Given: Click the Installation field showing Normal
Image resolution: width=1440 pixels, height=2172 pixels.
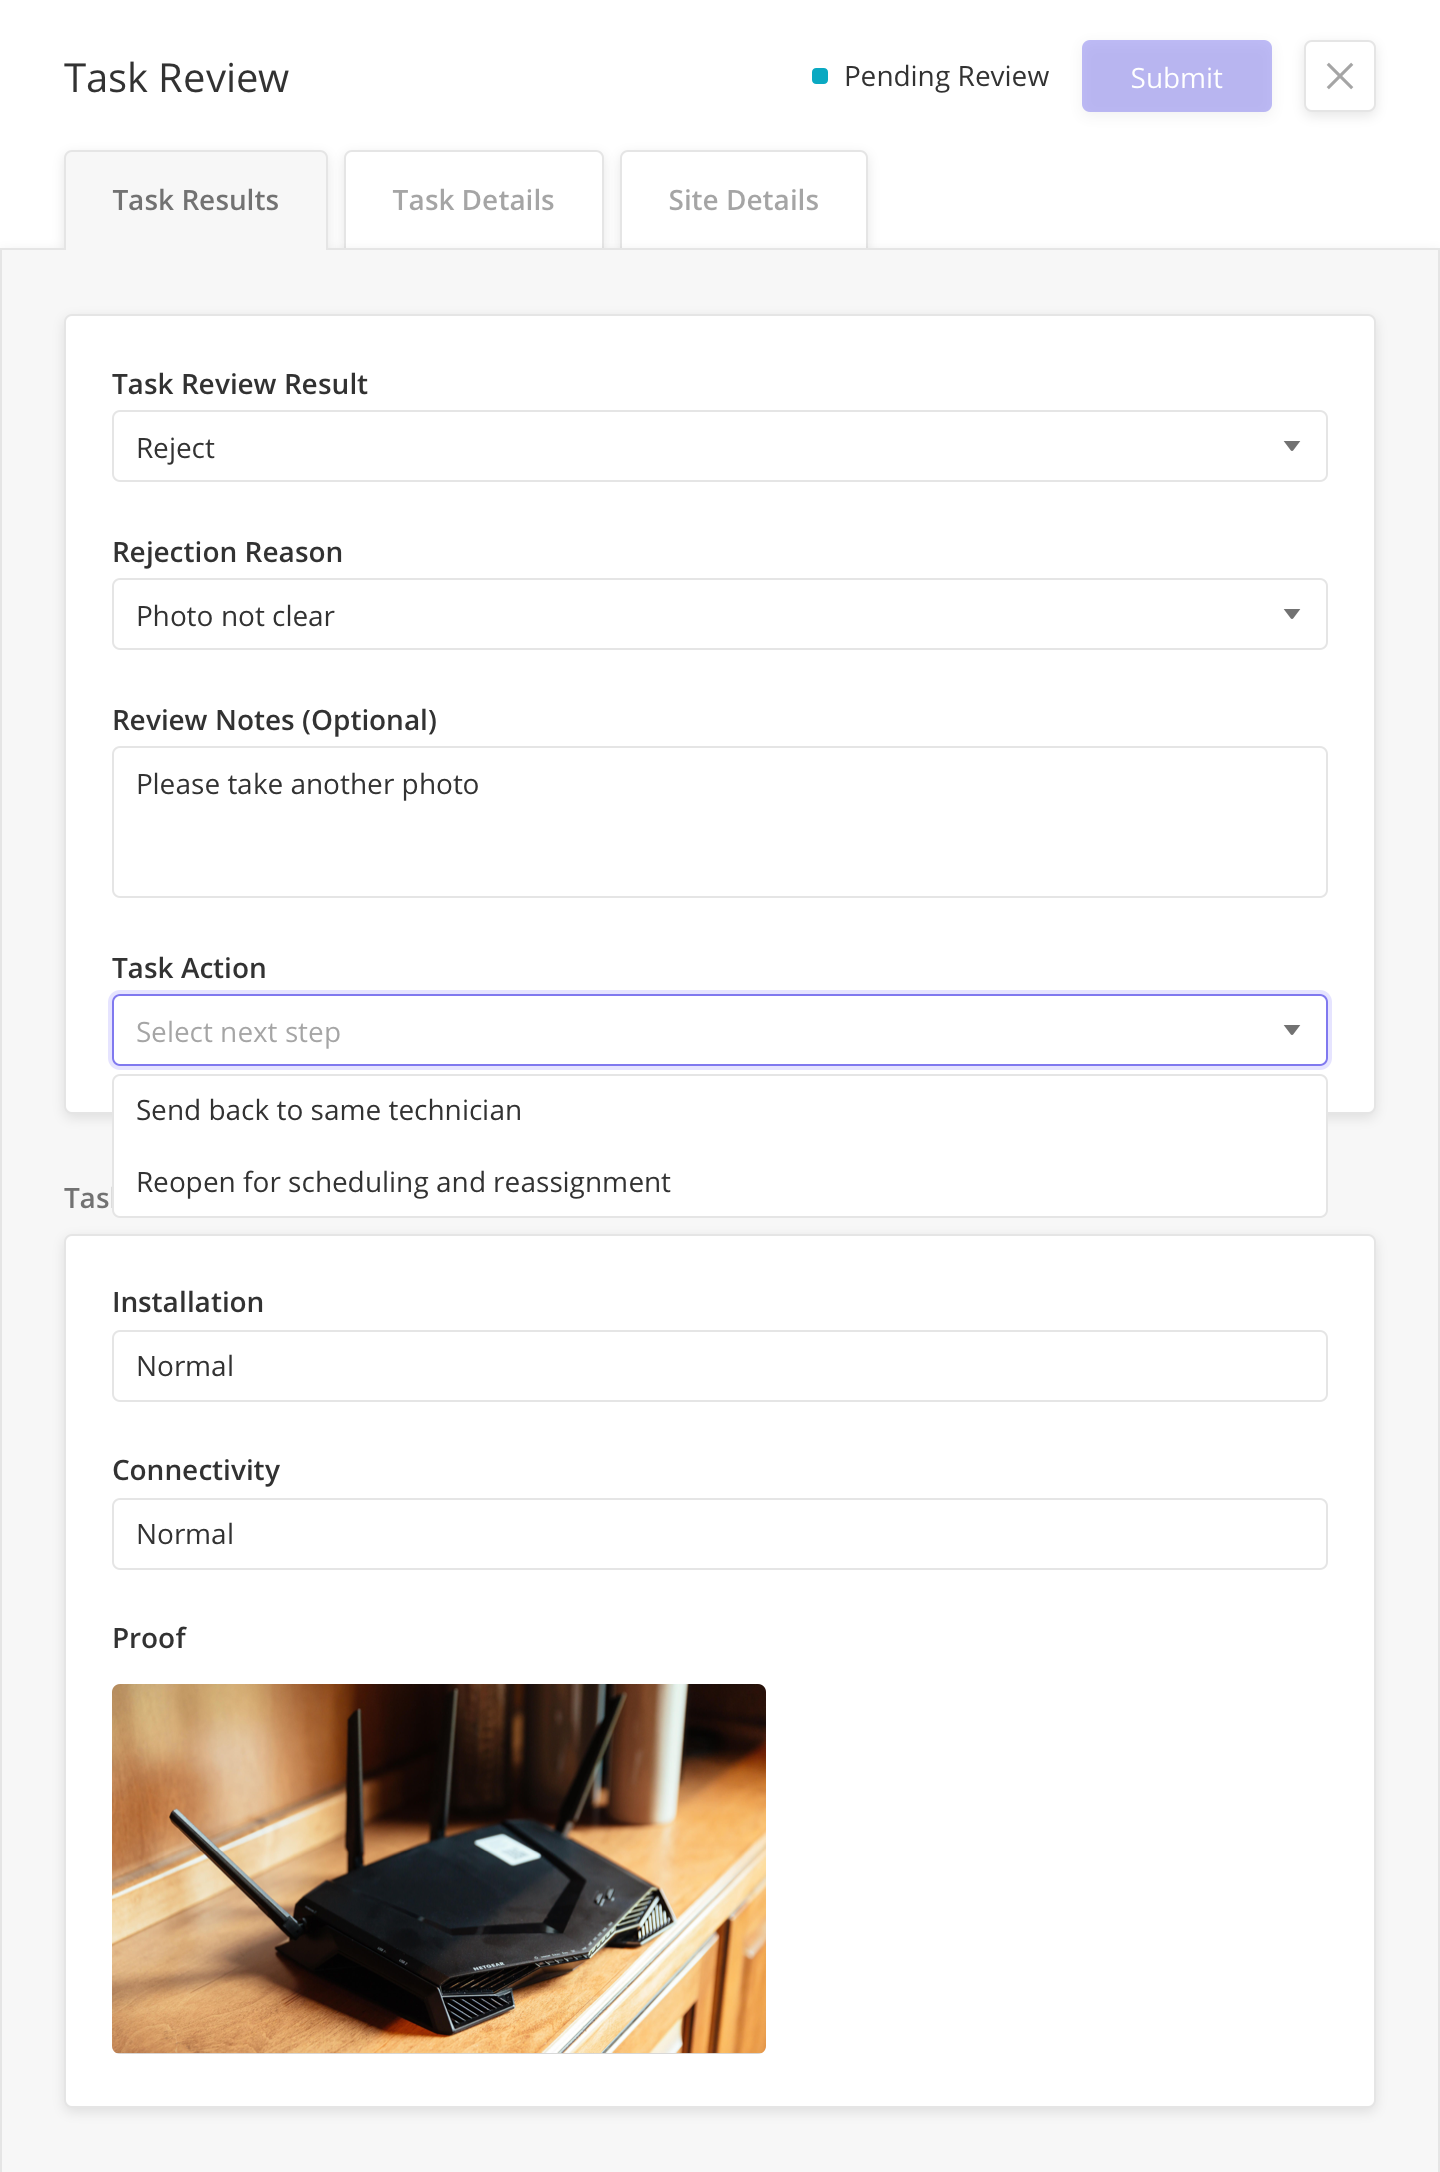Looking at the screenshot, I should point(720,1366).
